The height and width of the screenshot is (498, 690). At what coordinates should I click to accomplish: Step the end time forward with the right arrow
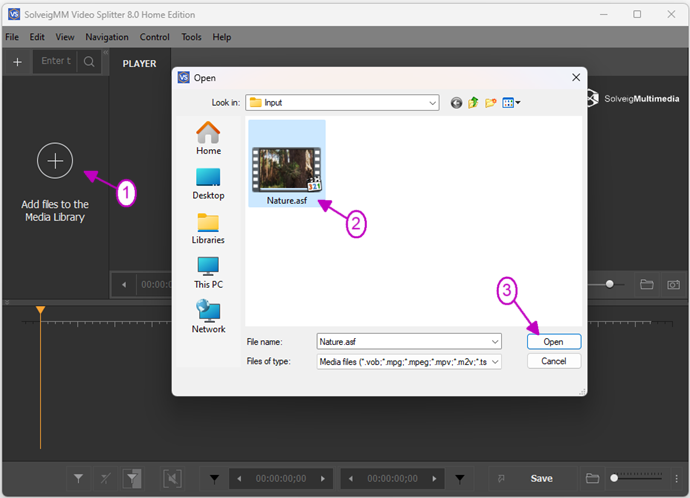tap(434, 479)
